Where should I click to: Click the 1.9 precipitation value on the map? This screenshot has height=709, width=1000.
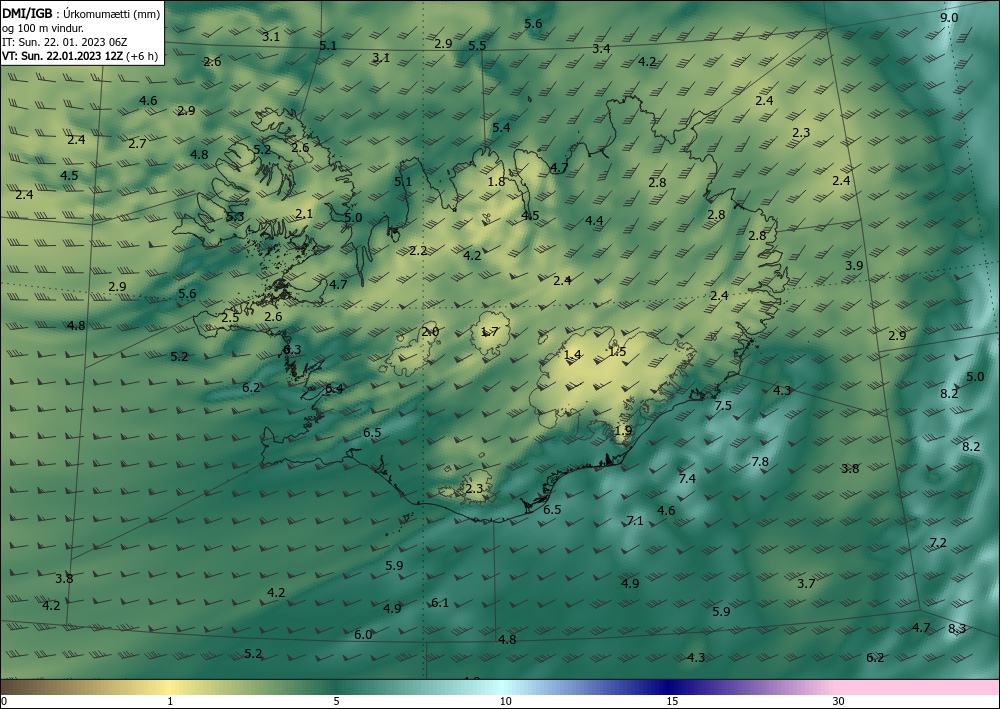click(x=623, y=430)
